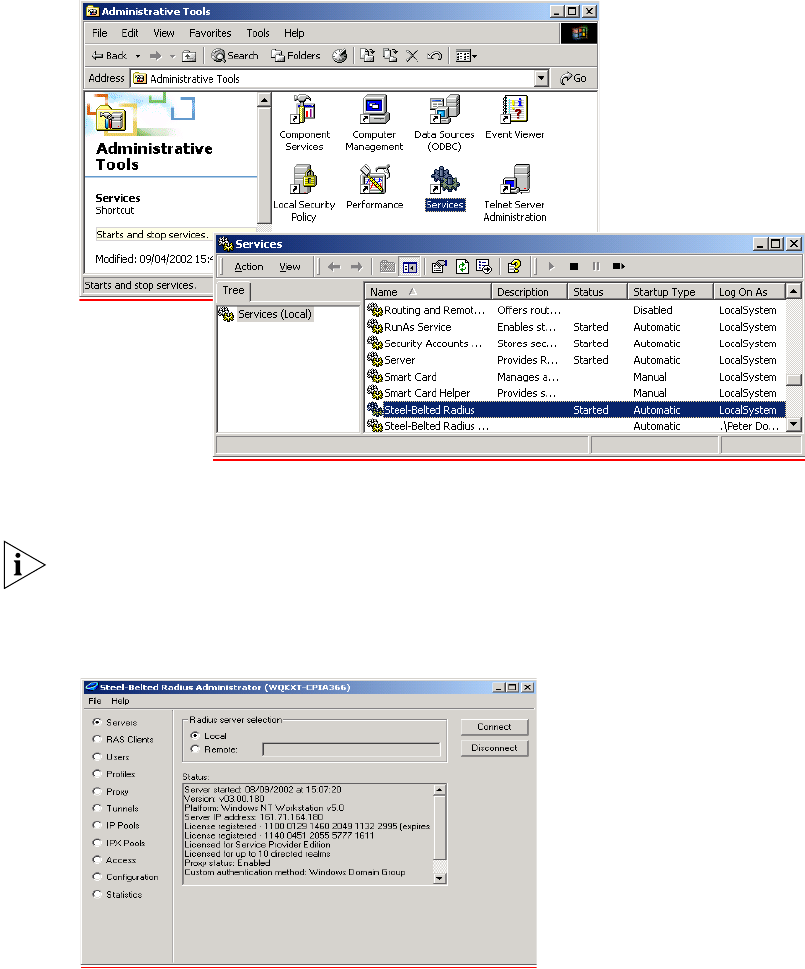This screenshot has height=969, width=805.
Task: Sort by Status column header
Action: point(597,292)
